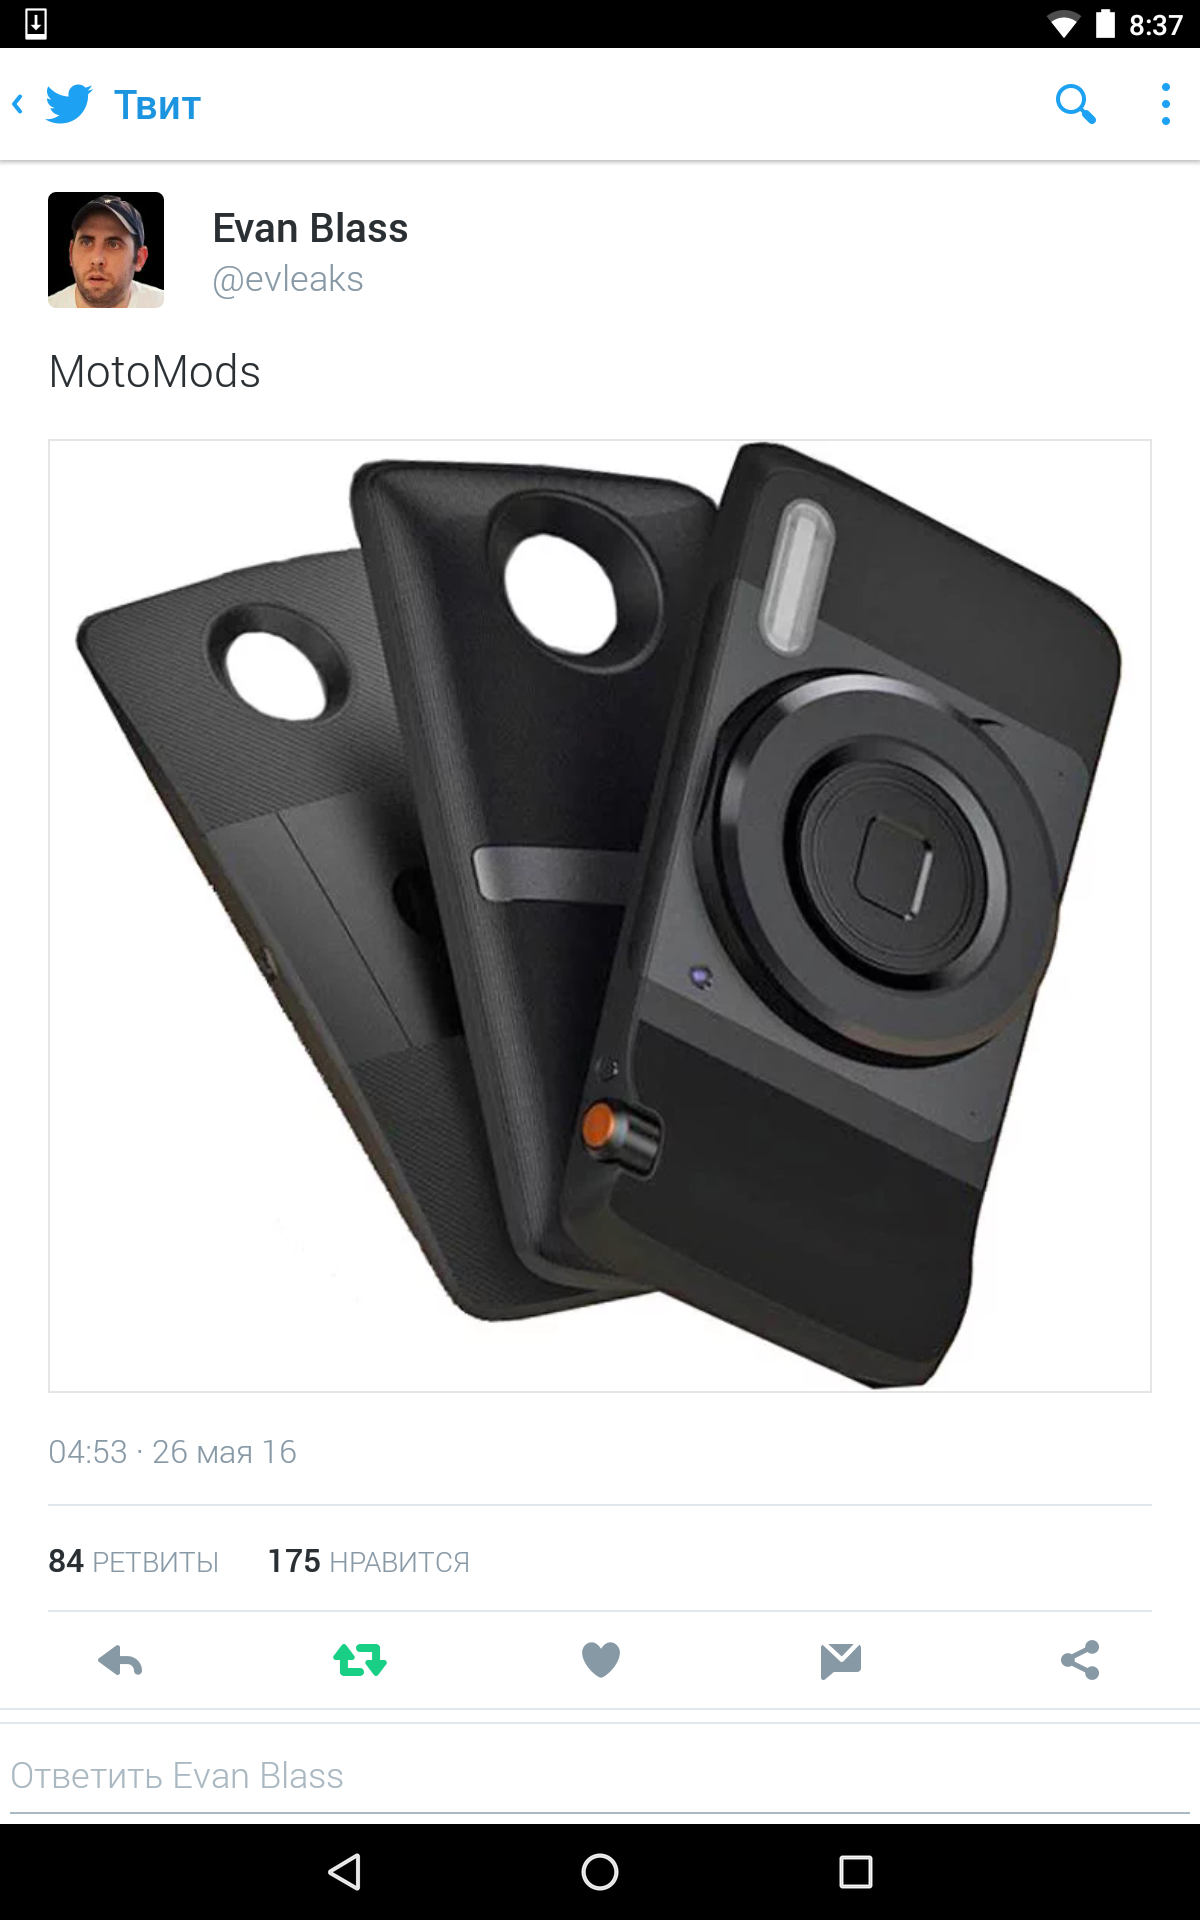View the 175 likes list

coord(368,1561)
